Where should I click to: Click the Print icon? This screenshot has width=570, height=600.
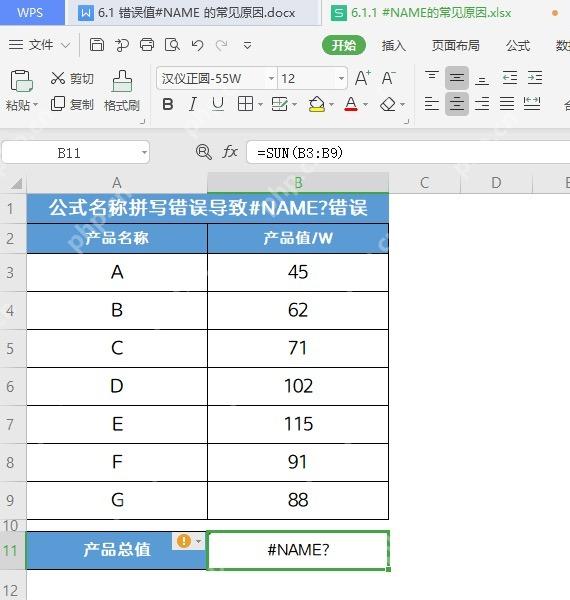click(147, 45)
